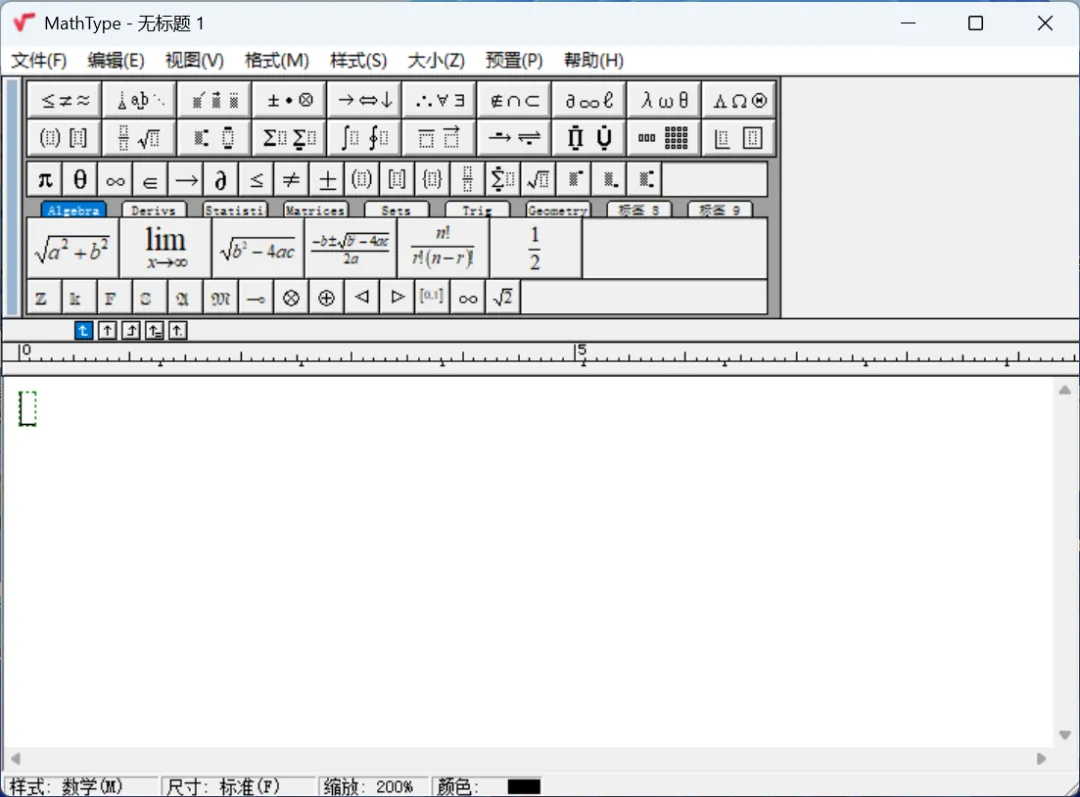The image size is (1080, 797).
Task: Open the 文件(F) menu
Action: (x=39, y=61)
